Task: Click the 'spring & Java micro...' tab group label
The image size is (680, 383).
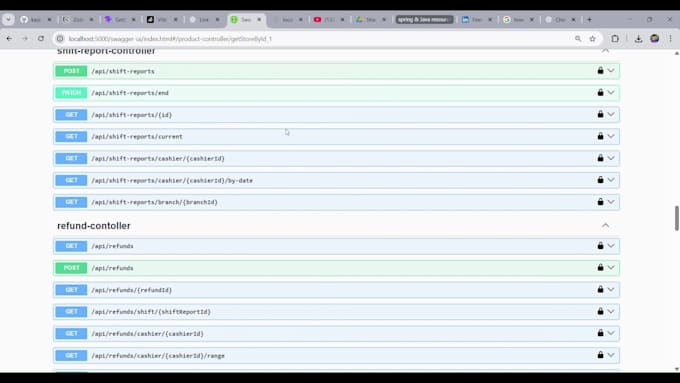Action: (424, 20)
